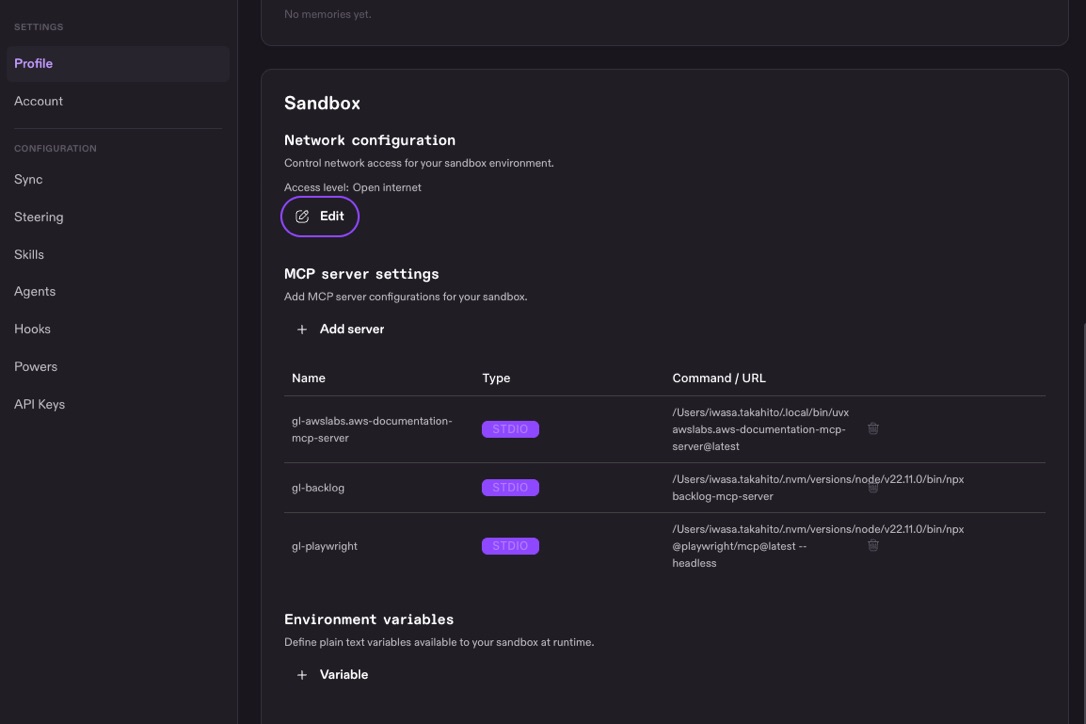
Task: Select Skills in the sidebar
Action: coord(118,254)
